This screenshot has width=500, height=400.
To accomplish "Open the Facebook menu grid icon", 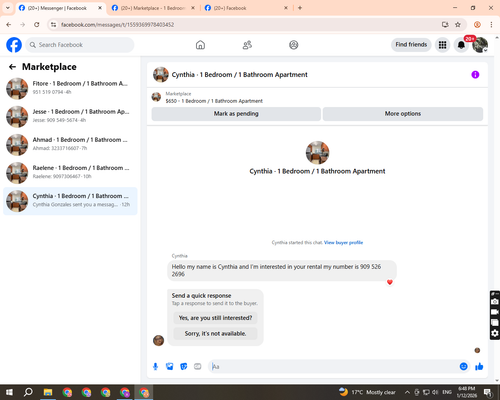I will 442,45.
